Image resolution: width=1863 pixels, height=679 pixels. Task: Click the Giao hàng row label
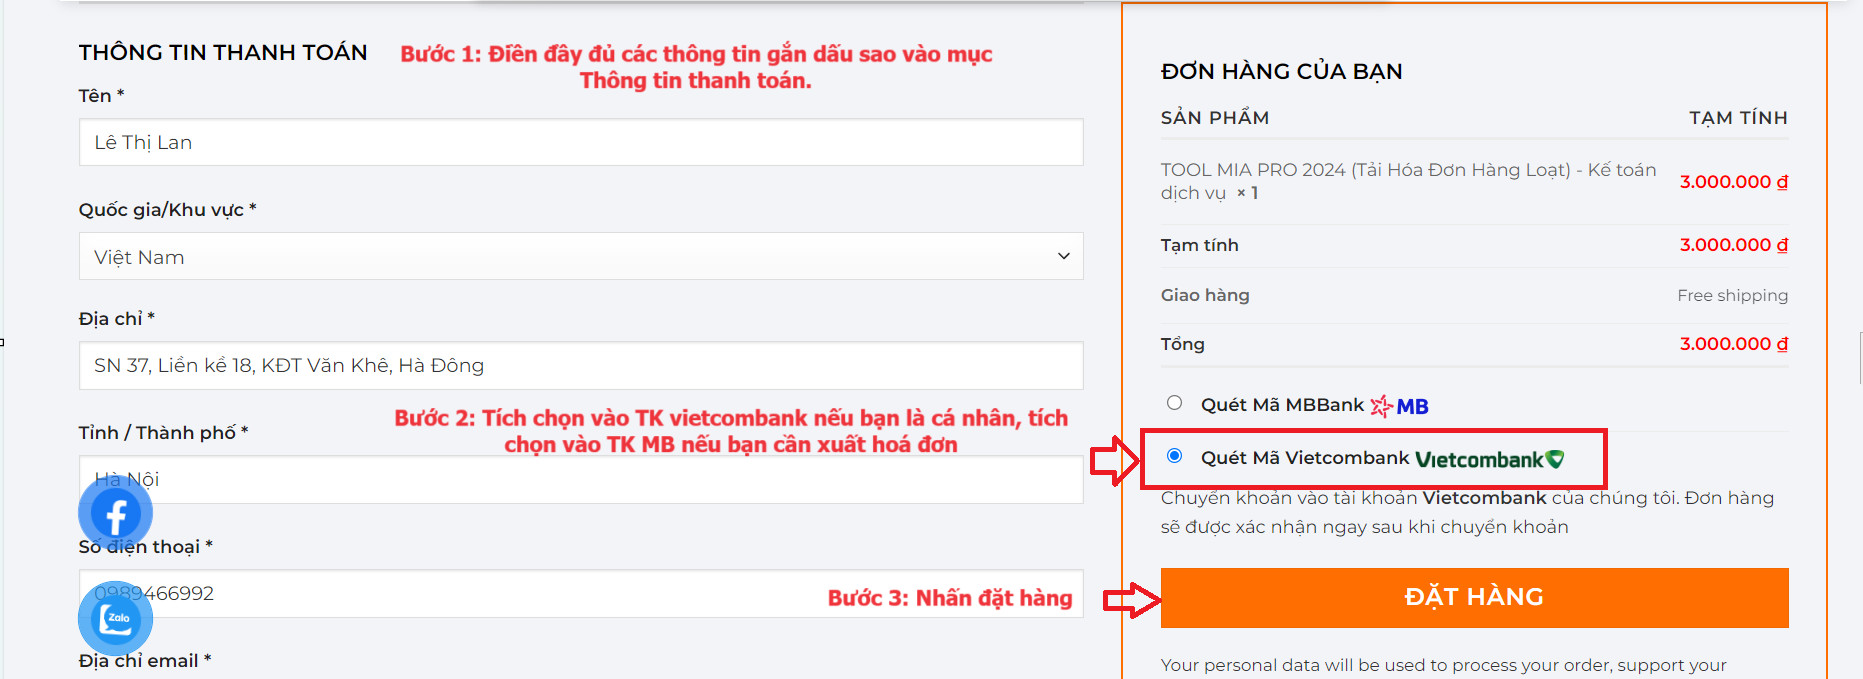1205,295
